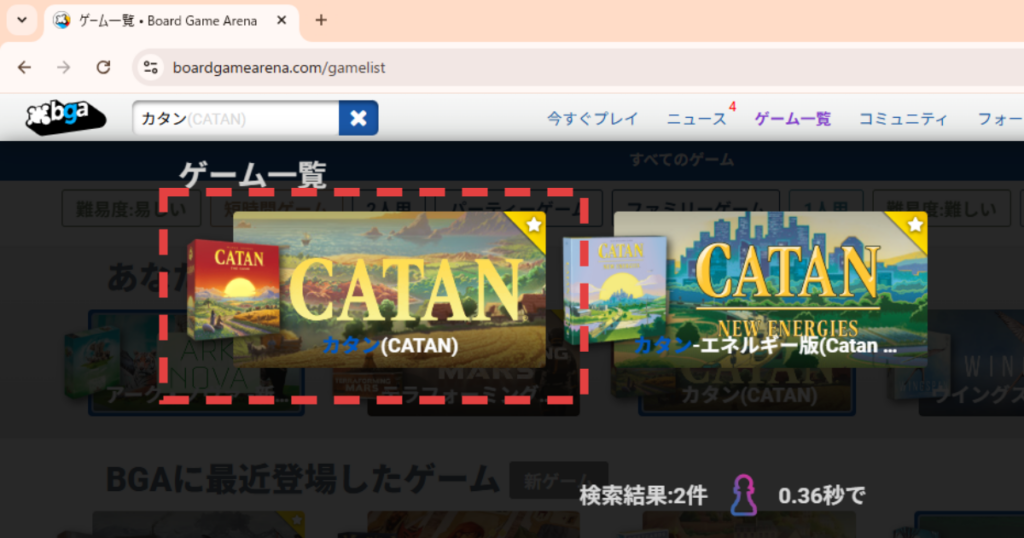This screenshot has height=538, width=1024.
Task: Click the カタン(CATAN) result title link
Action: [390, 345]
